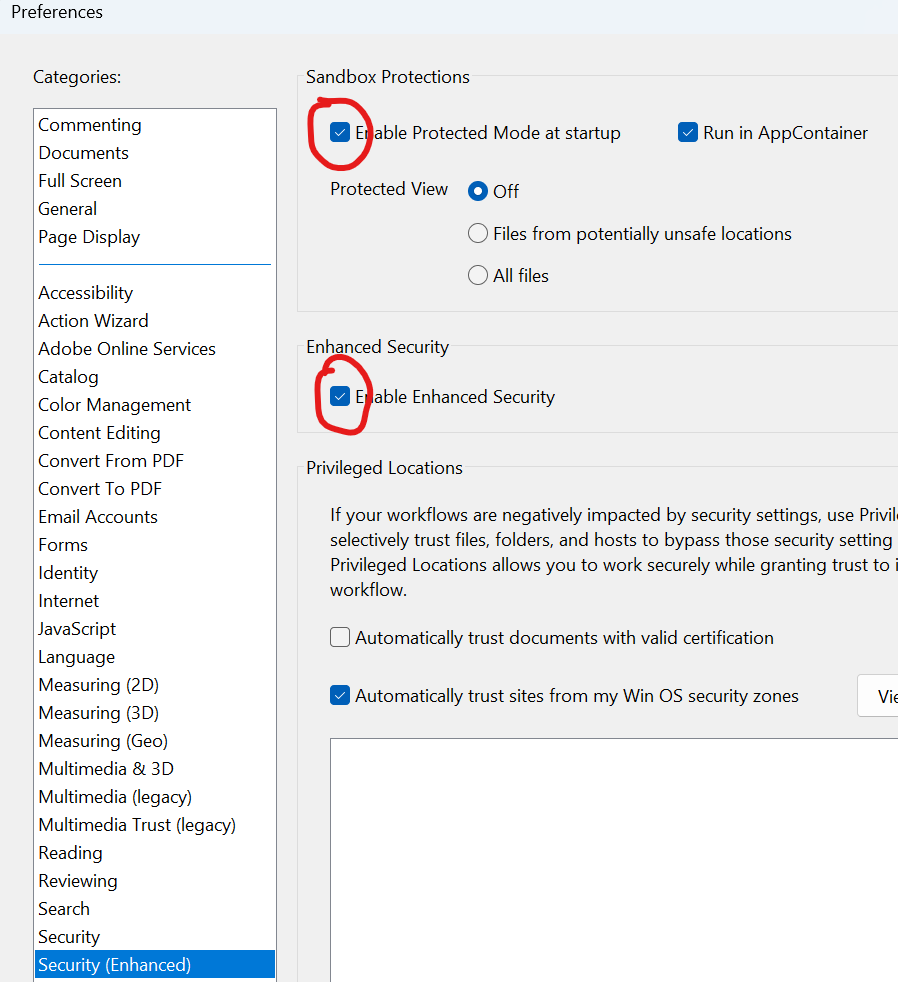Select the Security category
Screen dimensions: 898x982
(x=69, y=936)
